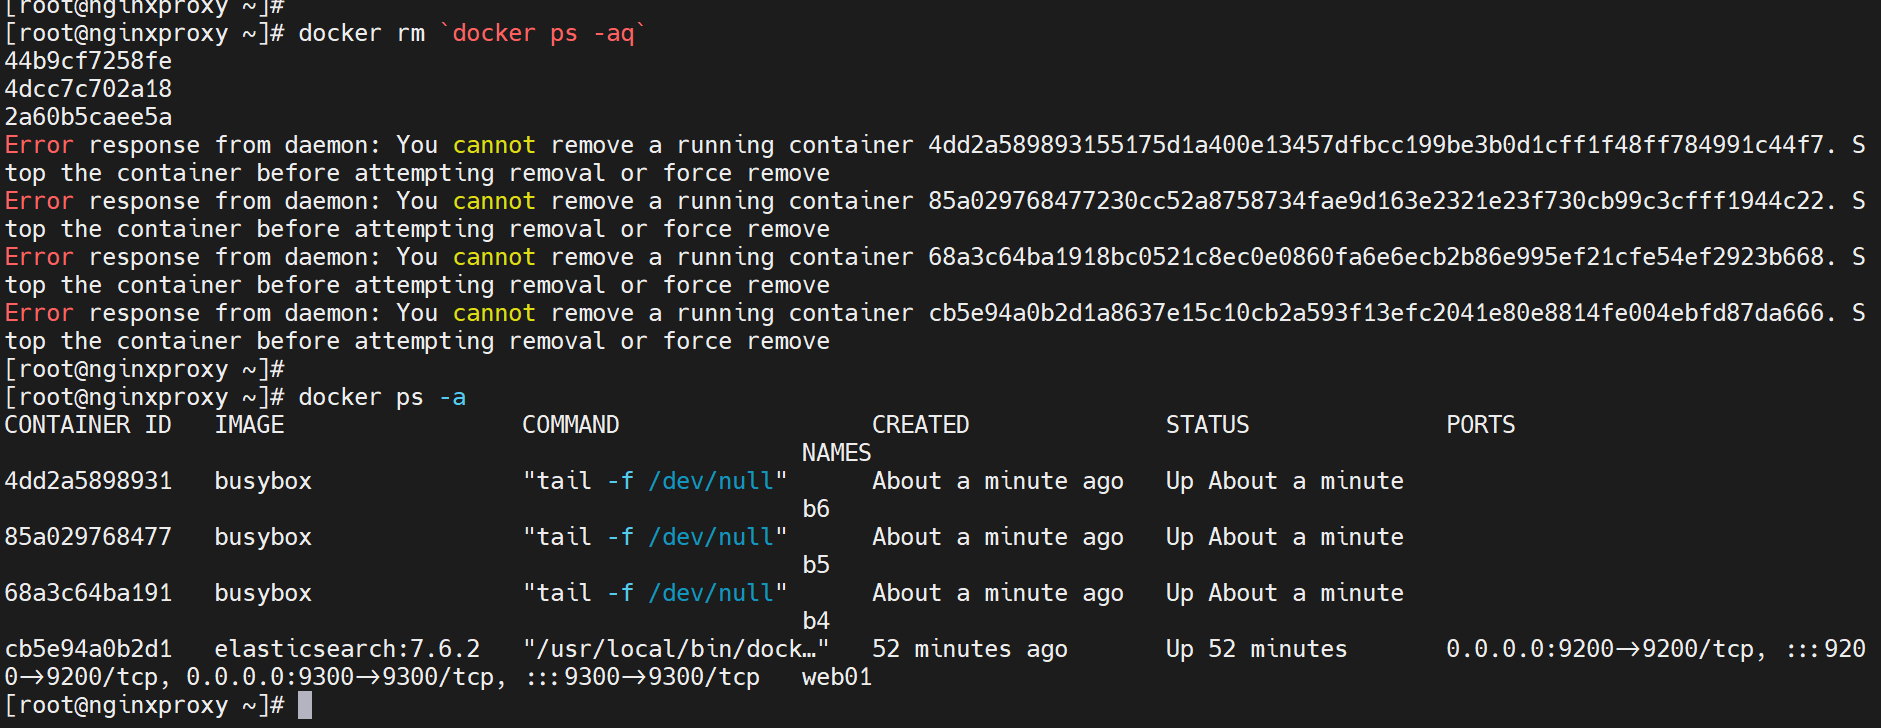Click the "Up 52 minutes" status text
The height and width of the screenshot is (728, 1881).
click(x=1256, y=649)
